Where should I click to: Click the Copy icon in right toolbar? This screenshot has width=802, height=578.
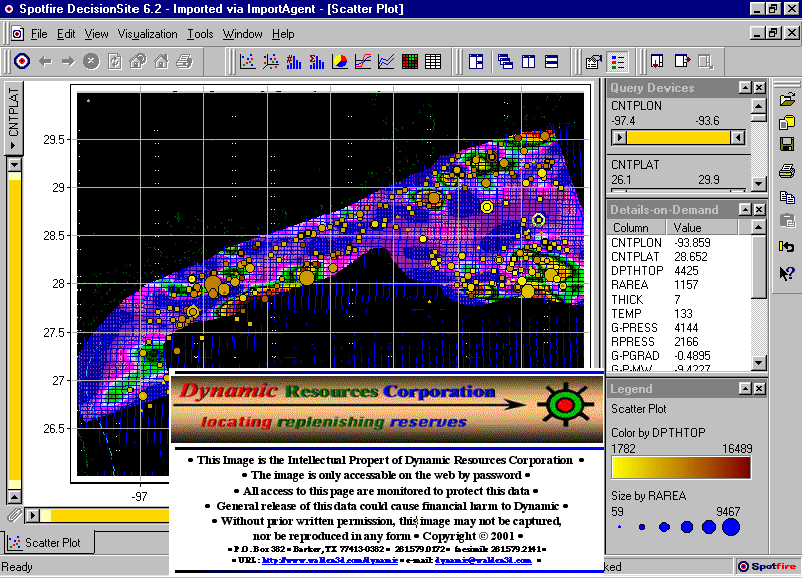(787, 197)
